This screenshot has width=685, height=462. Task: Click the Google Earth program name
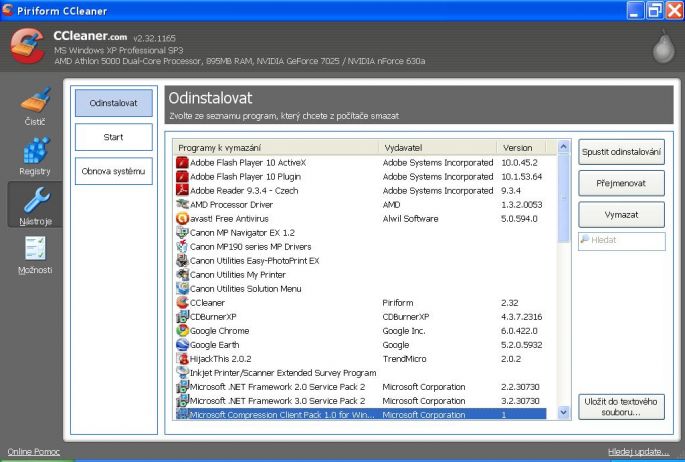pyautogui.click(x=214, y=345)
